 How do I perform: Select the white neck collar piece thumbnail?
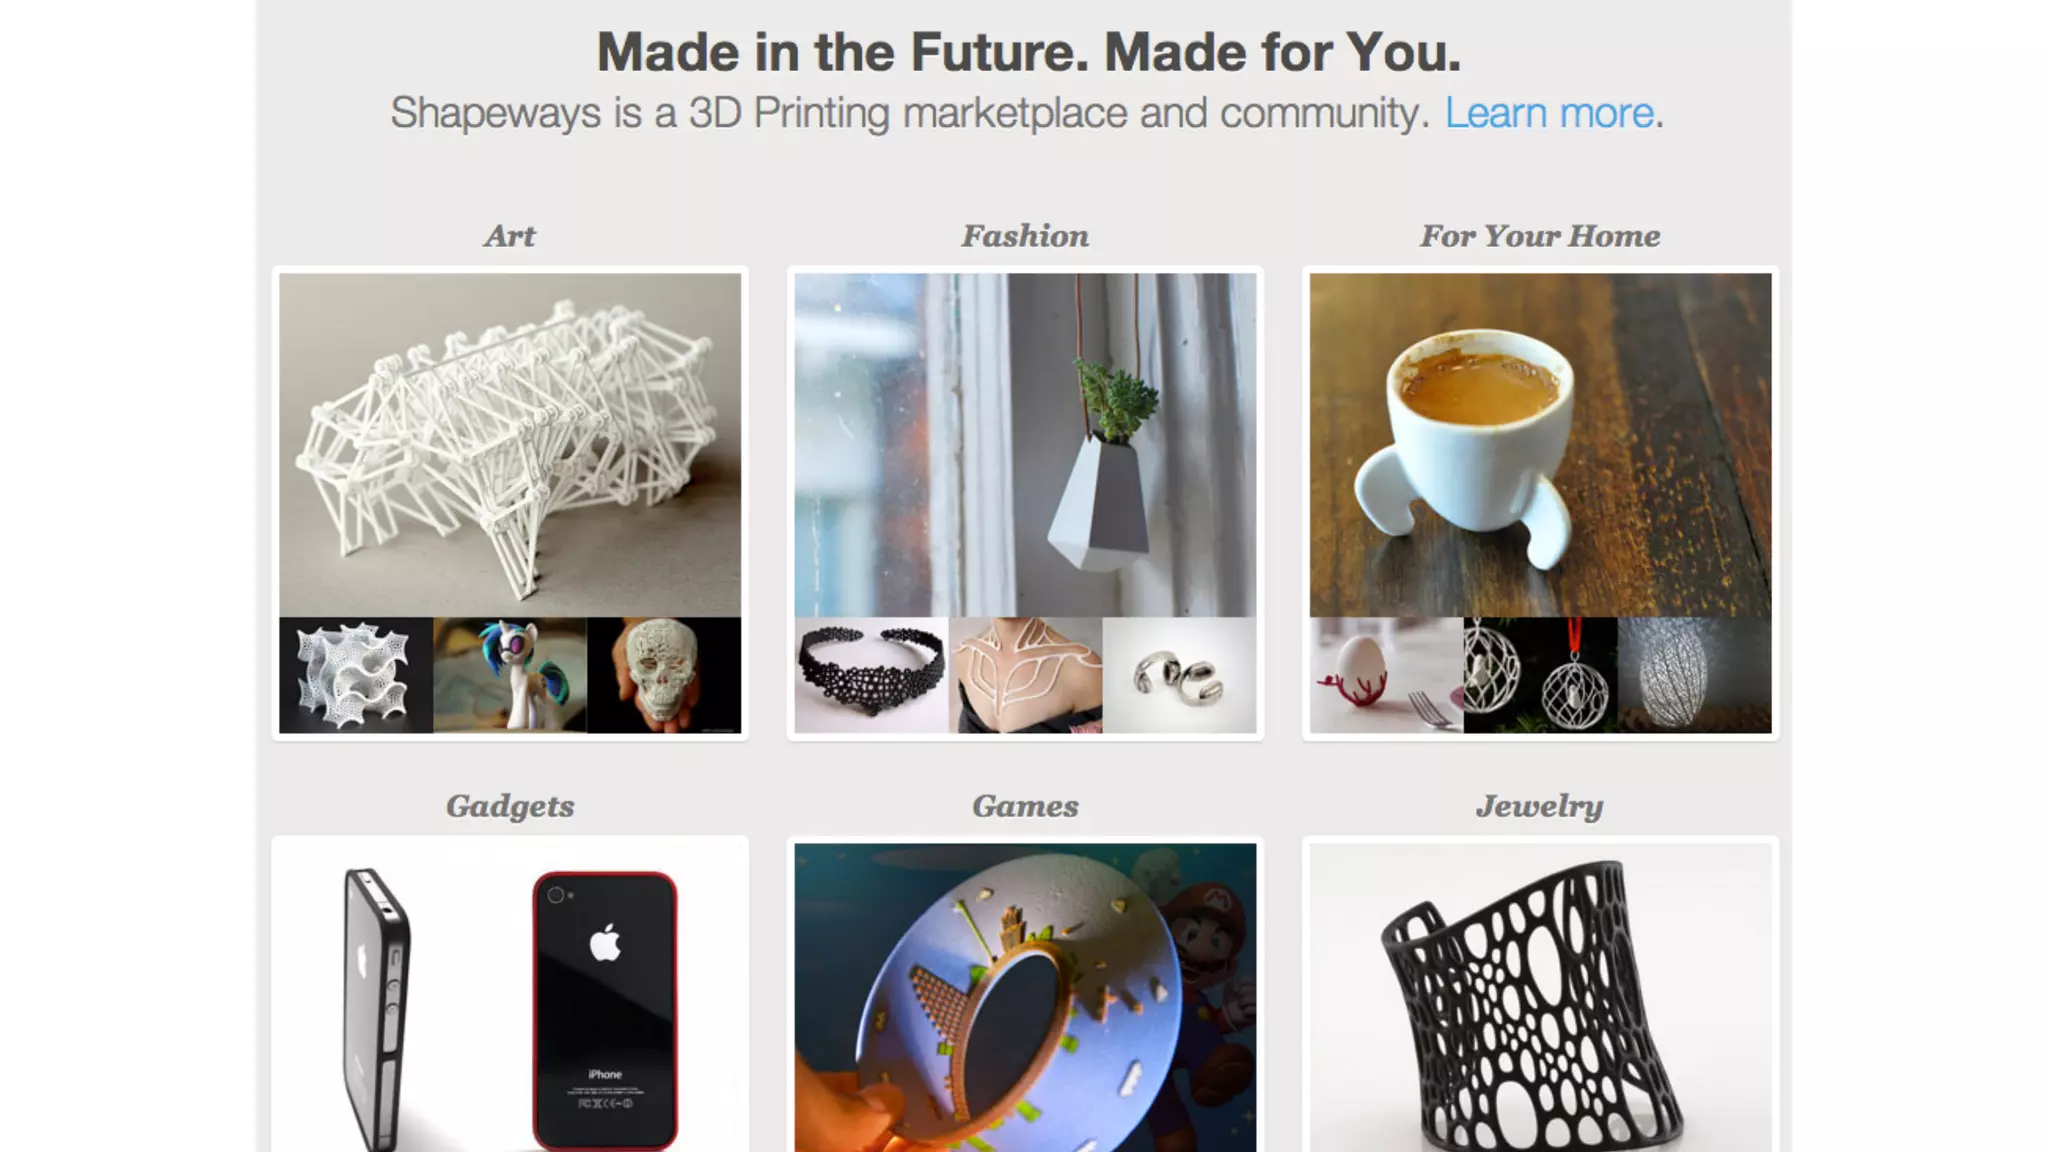pos(1025,675)
